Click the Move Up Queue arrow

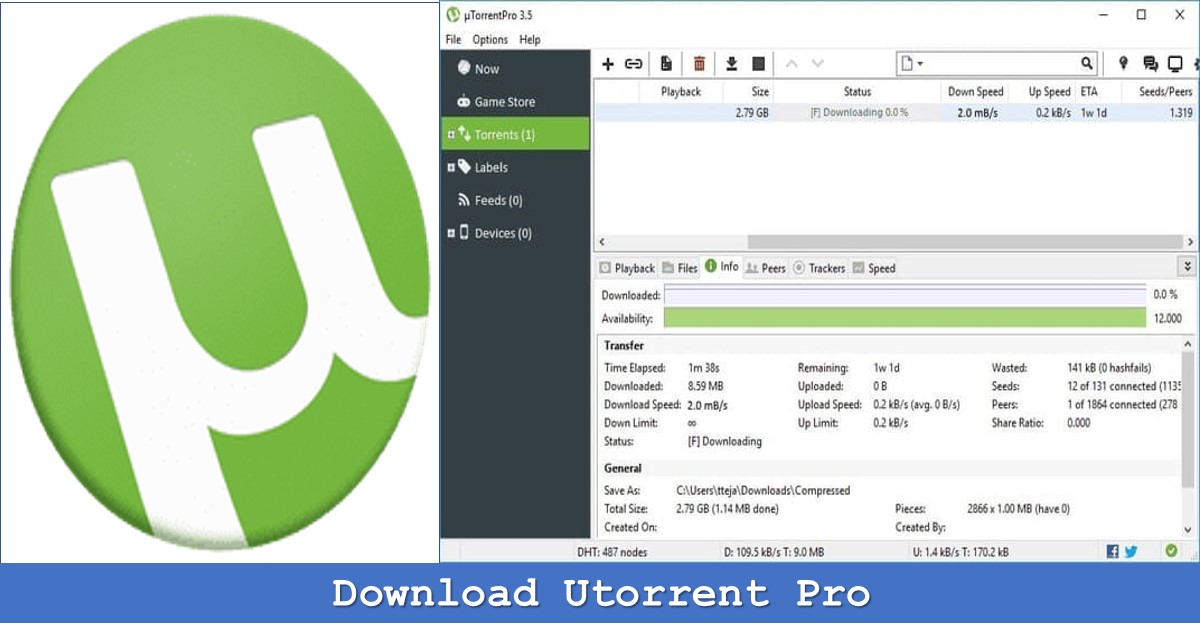point(791,64)
